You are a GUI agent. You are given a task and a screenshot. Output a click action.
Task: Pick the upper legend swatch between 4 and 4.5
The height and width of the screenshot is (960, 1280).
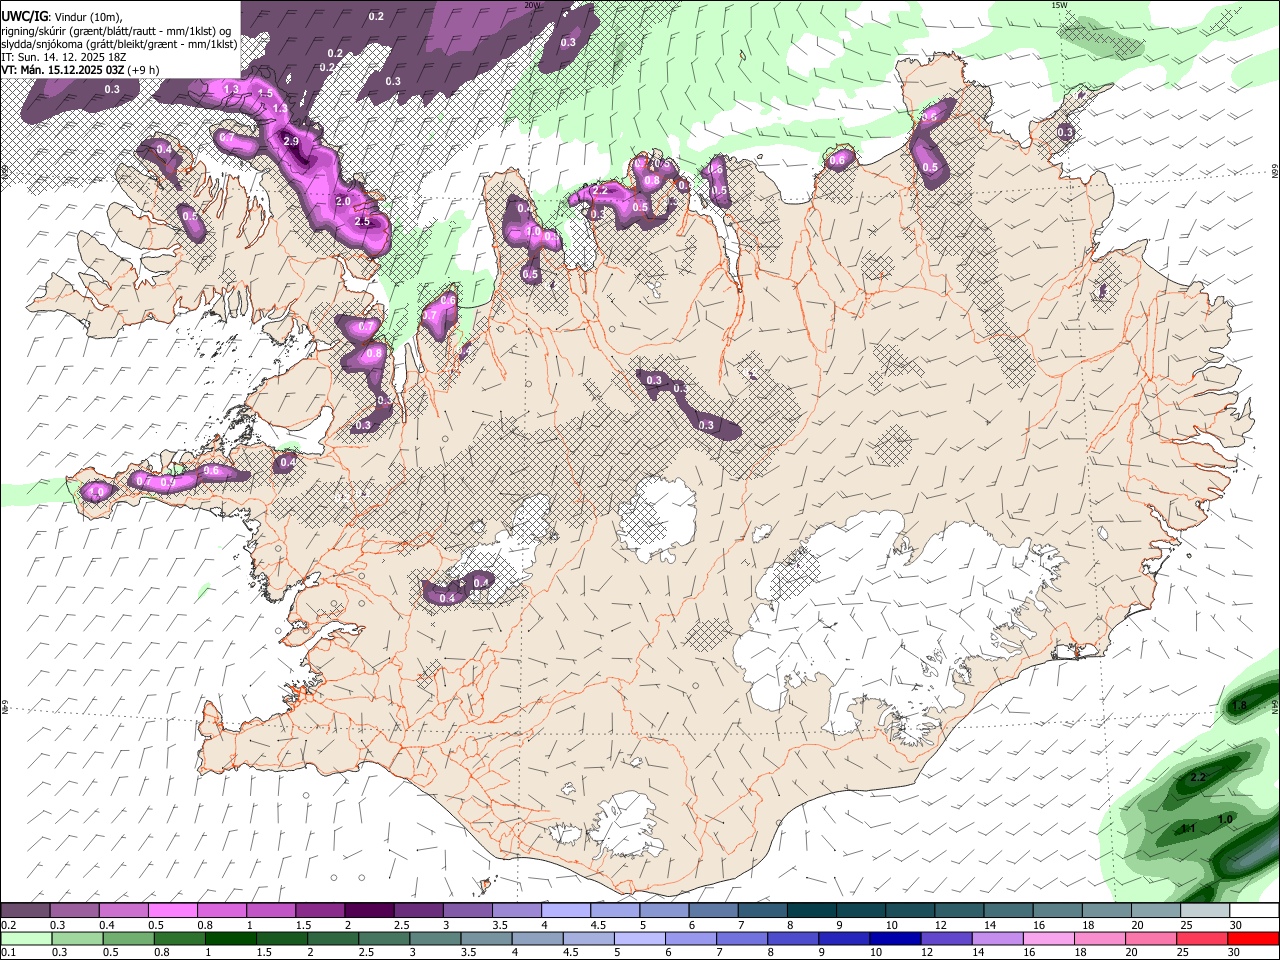(566, 910)
